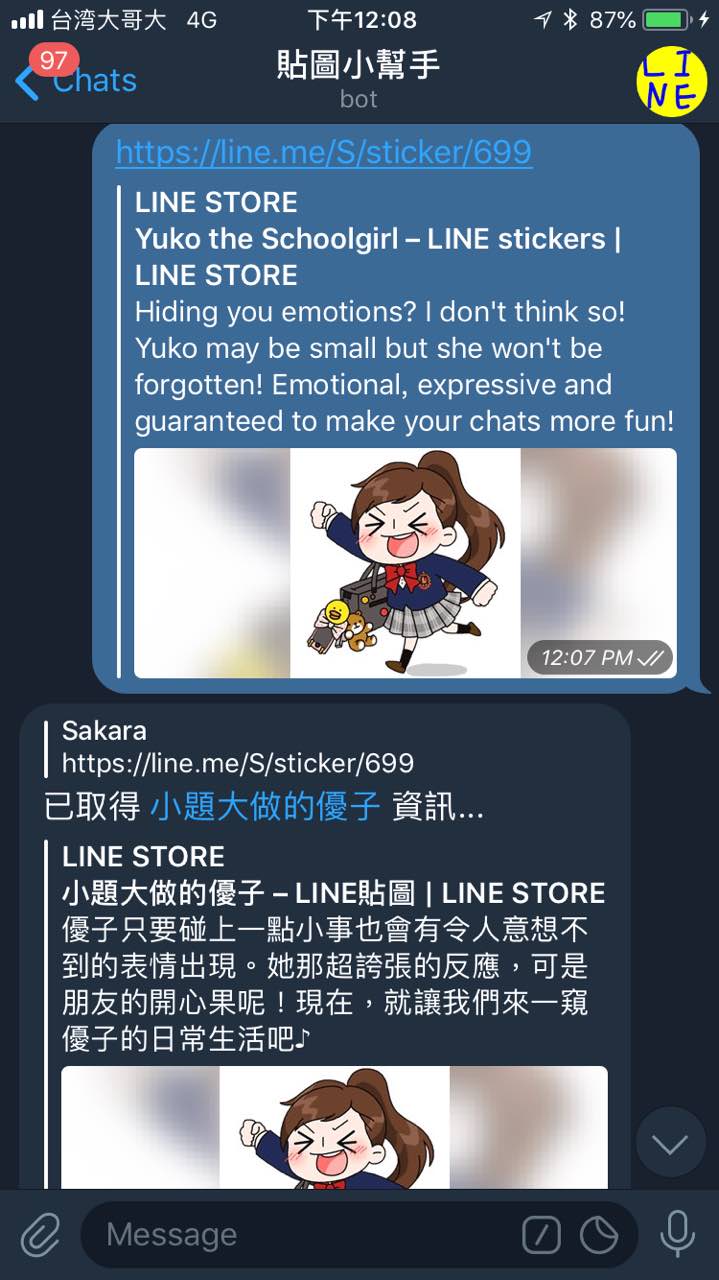This screenshot has width=719, height=1280.
Task: Tap the 12:07 PM read-receipt checkmarks
Action: tap(650, 657)
